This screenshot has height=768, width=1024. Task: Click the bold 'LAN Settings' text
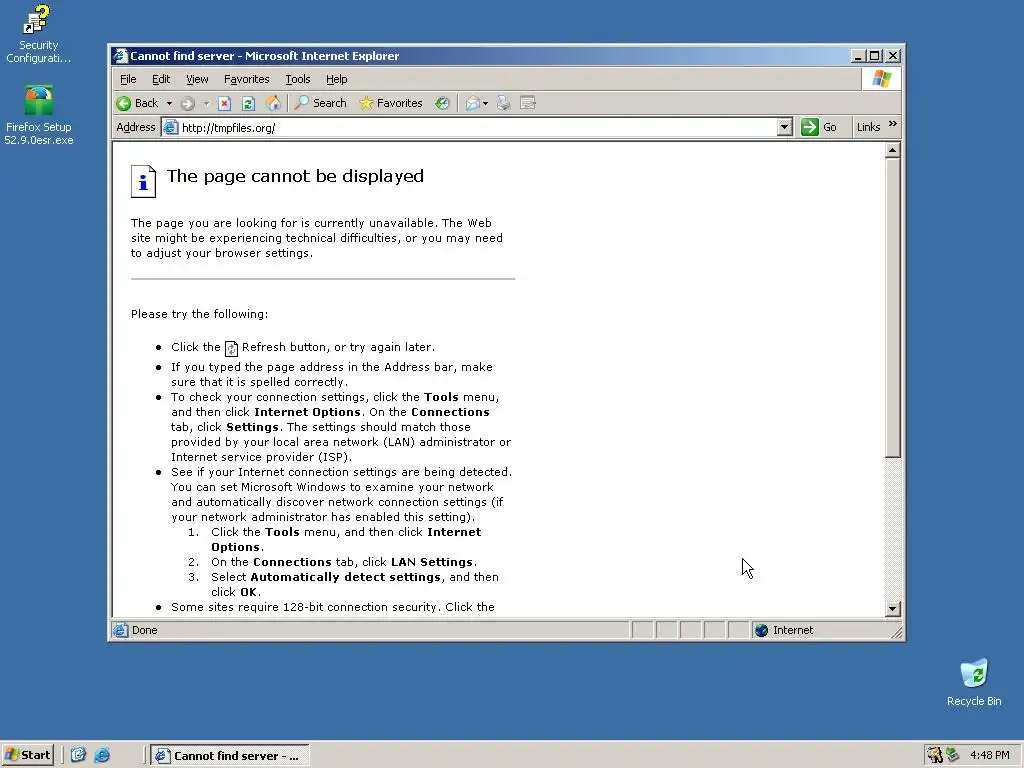click(432, 562)
